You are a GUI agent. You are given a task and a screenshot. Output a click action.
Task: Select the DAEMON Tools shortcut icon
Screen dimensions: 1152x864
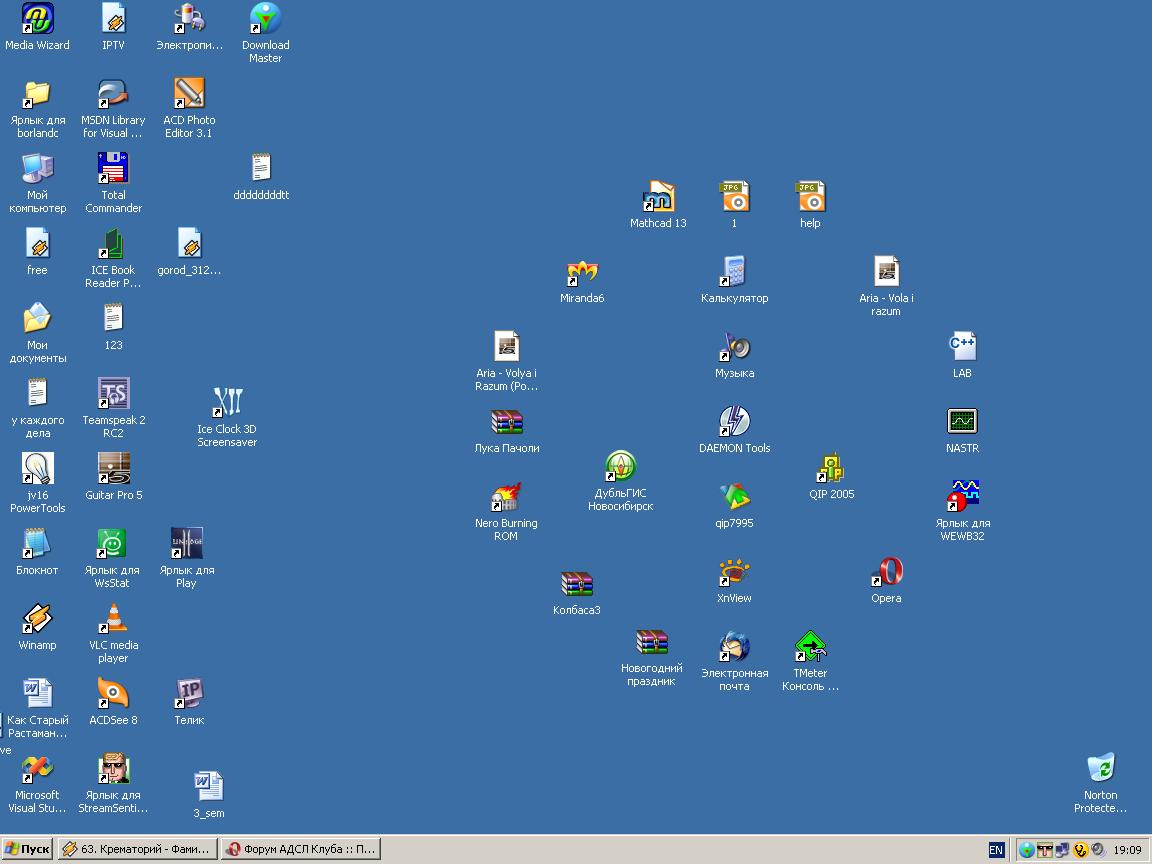click(734, 421)
